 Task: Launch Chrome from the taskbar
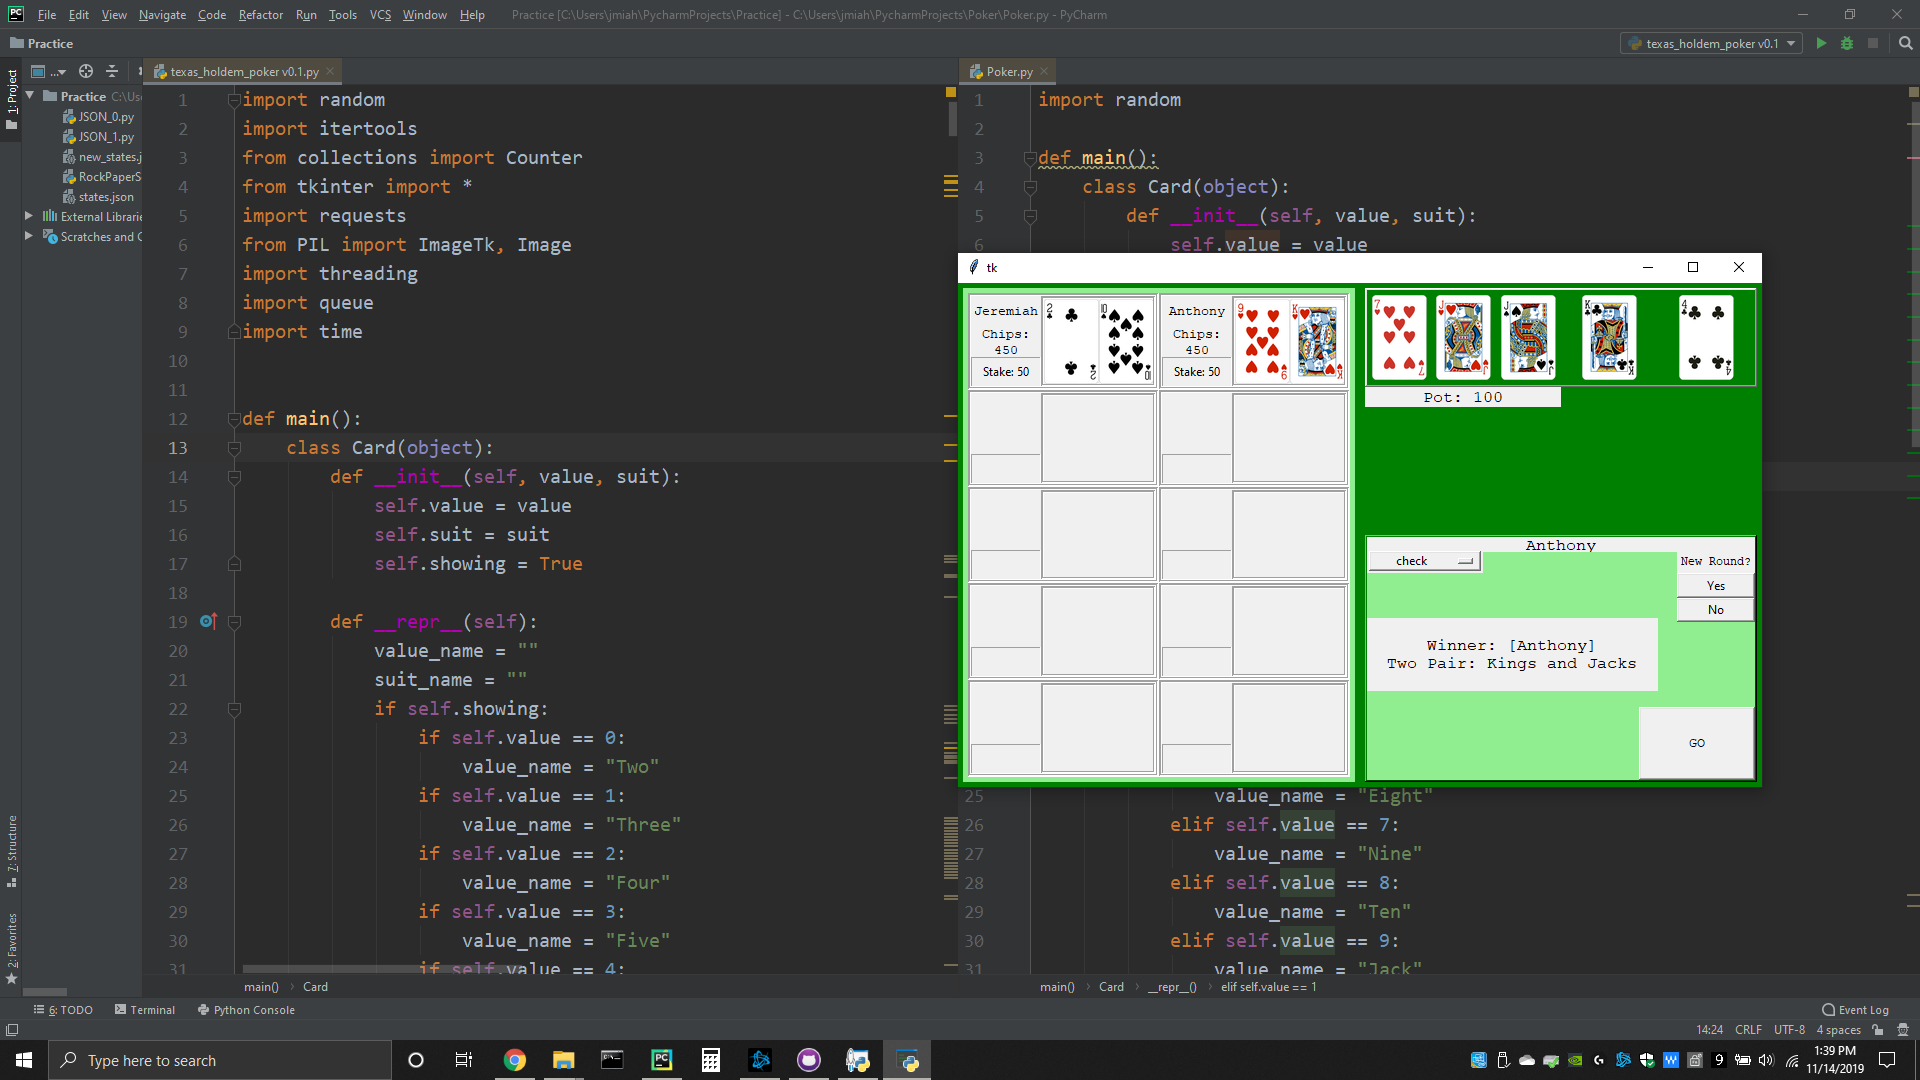pyautogui.click(x=514, y=1059)
